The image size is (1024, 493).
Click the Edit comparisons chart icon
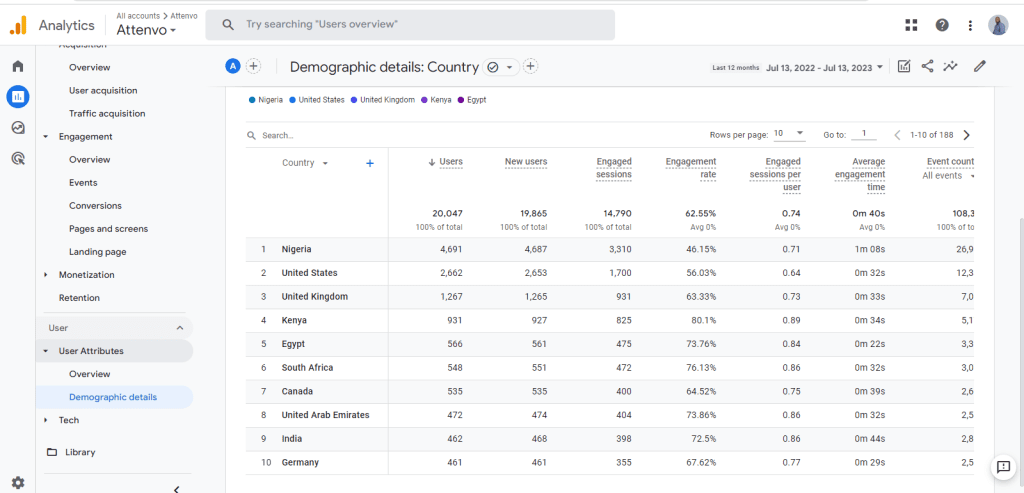point(904,66)
